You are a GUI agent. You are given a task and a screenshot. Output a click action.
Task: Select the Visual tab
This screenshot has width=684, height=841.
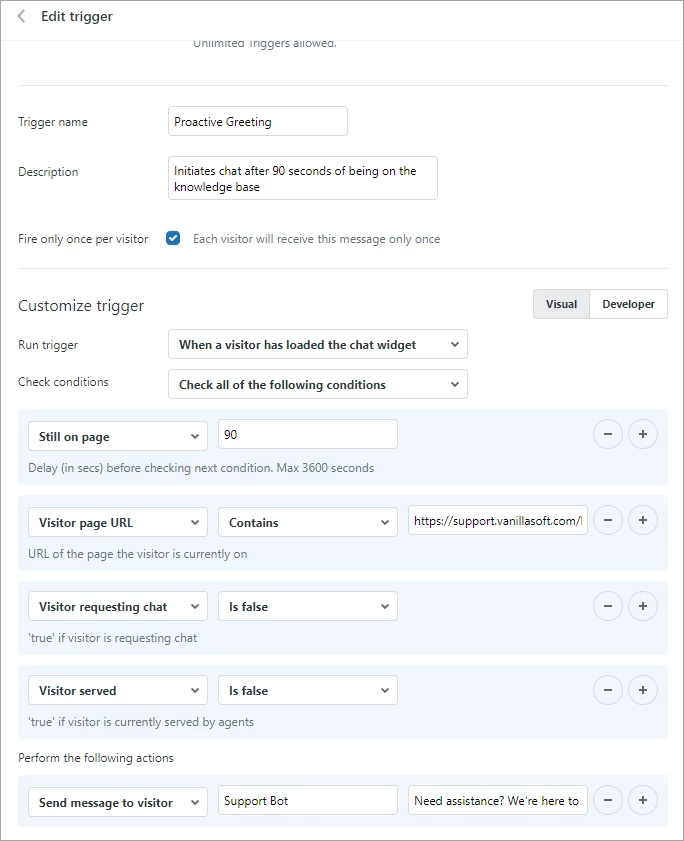click(x=561, y=304)
